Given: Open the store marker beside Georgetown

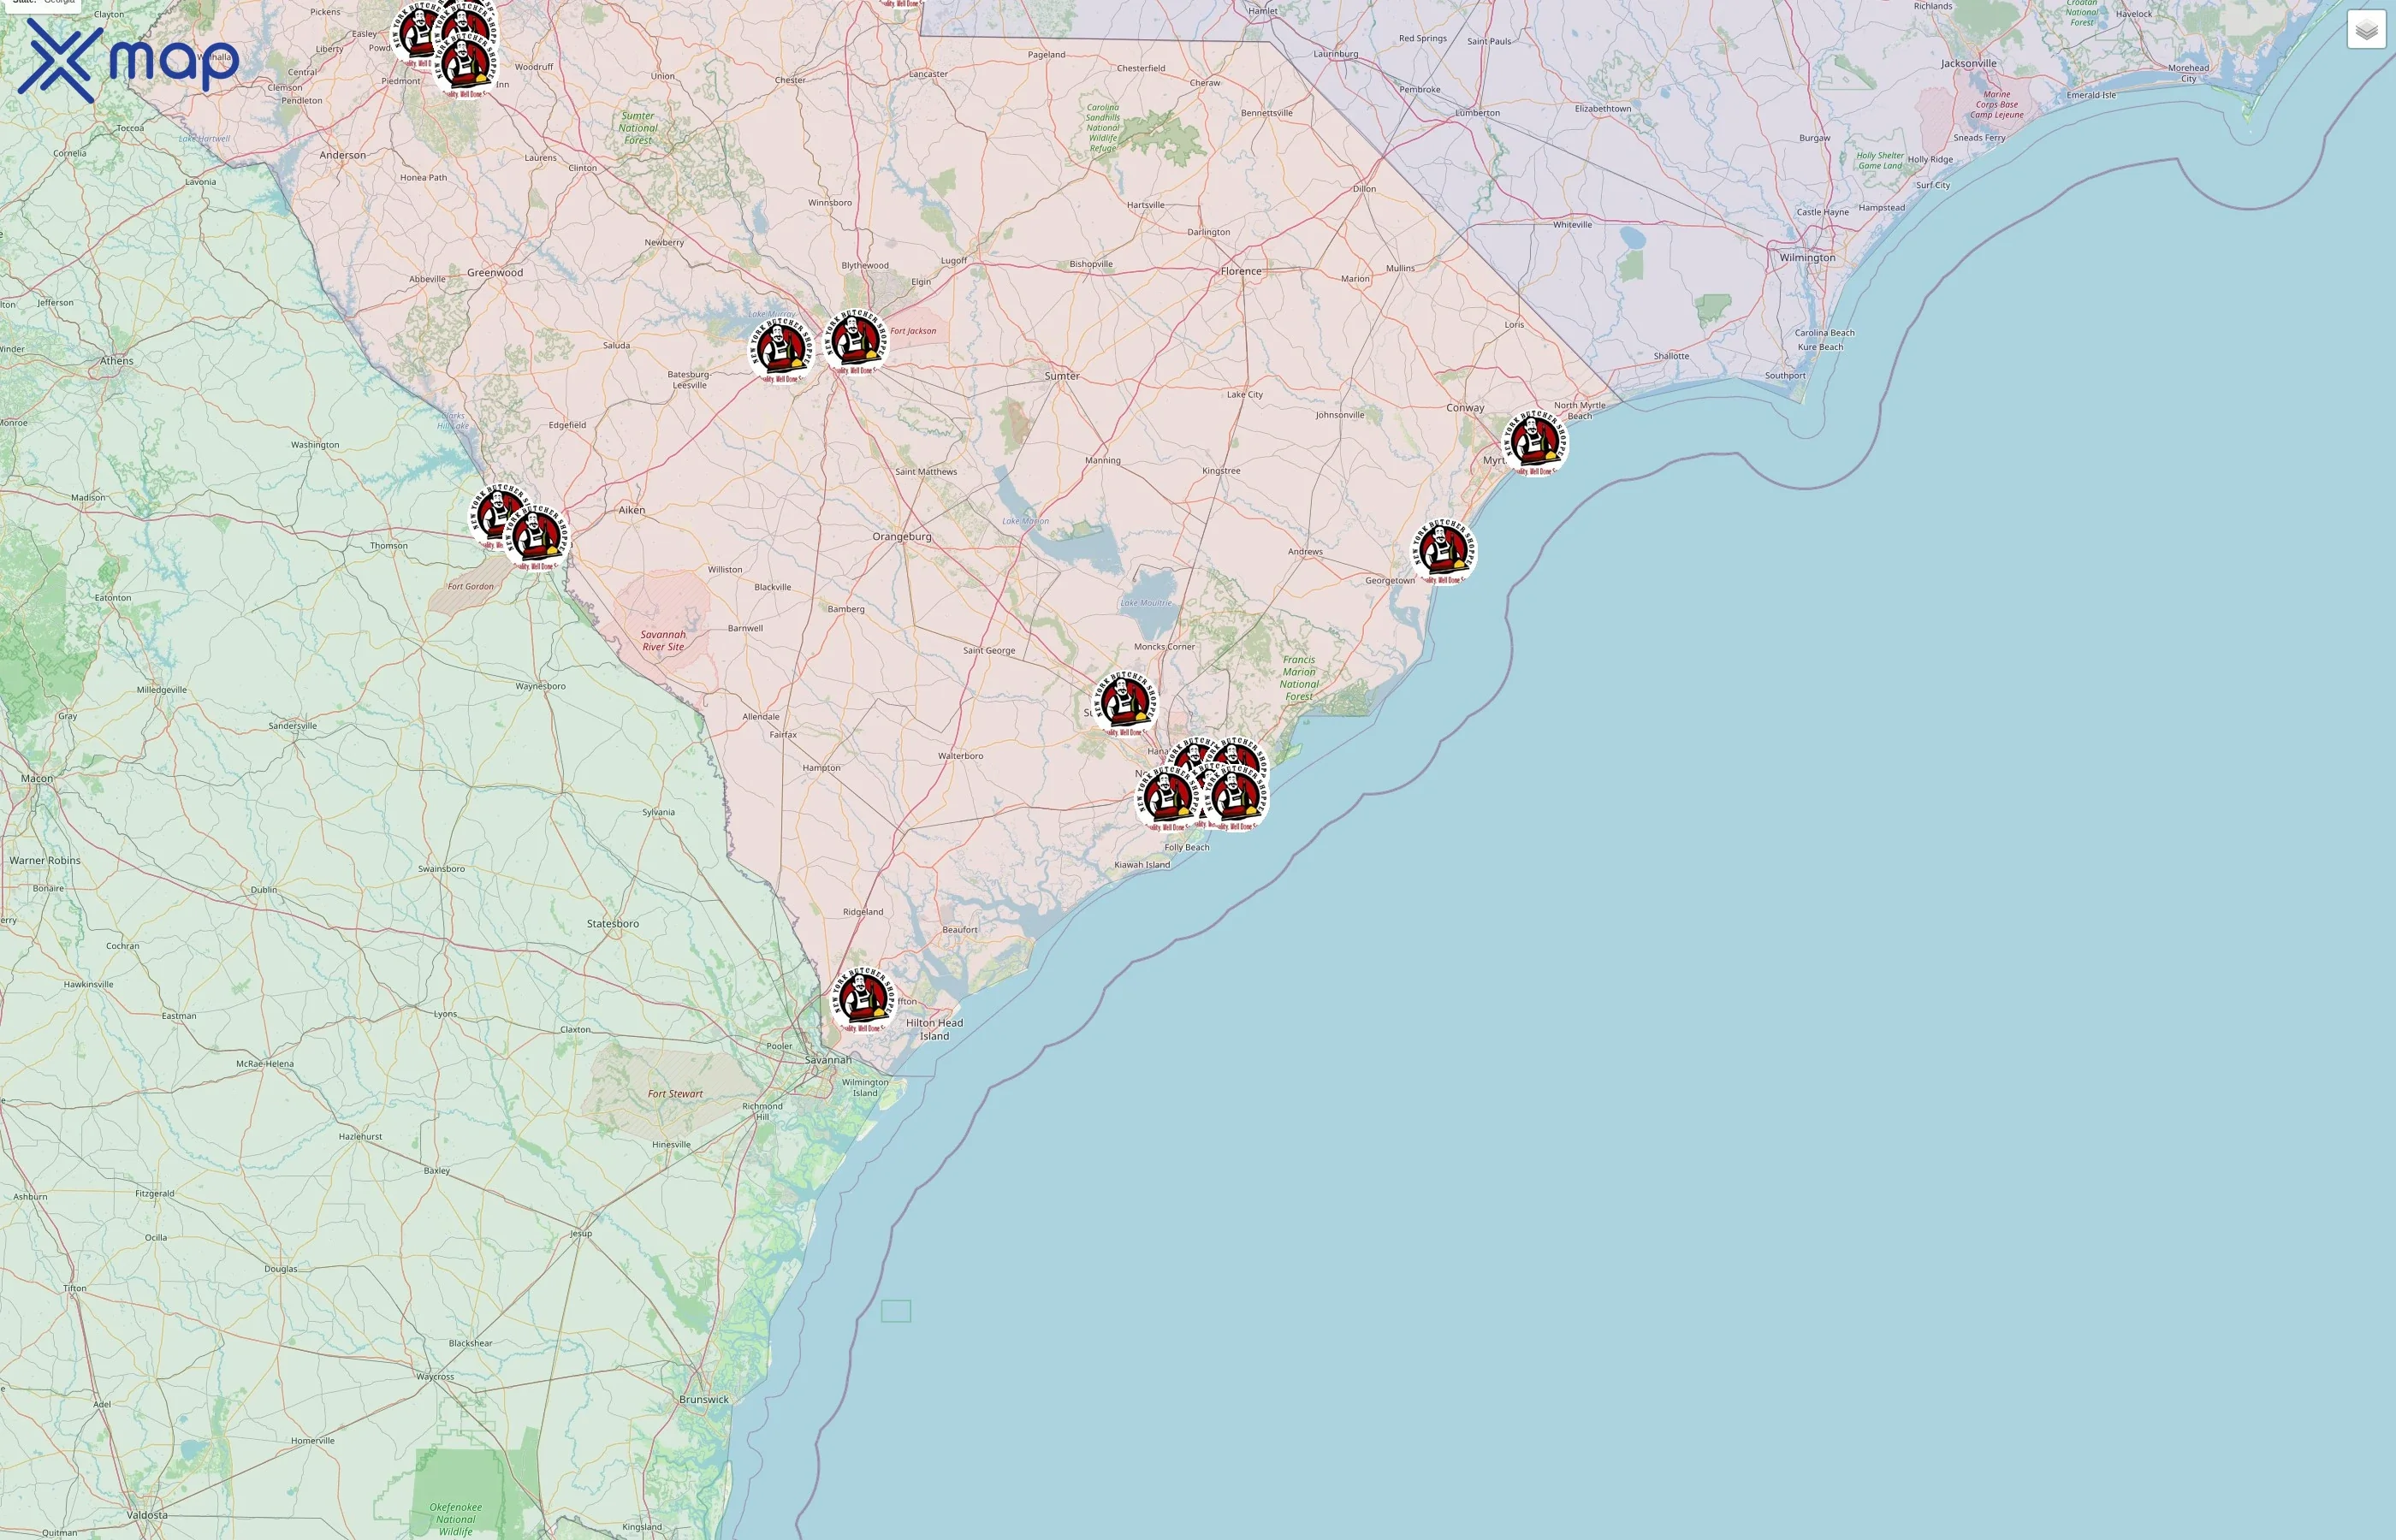Looking at the screenshot, I should coord(1444,551).
